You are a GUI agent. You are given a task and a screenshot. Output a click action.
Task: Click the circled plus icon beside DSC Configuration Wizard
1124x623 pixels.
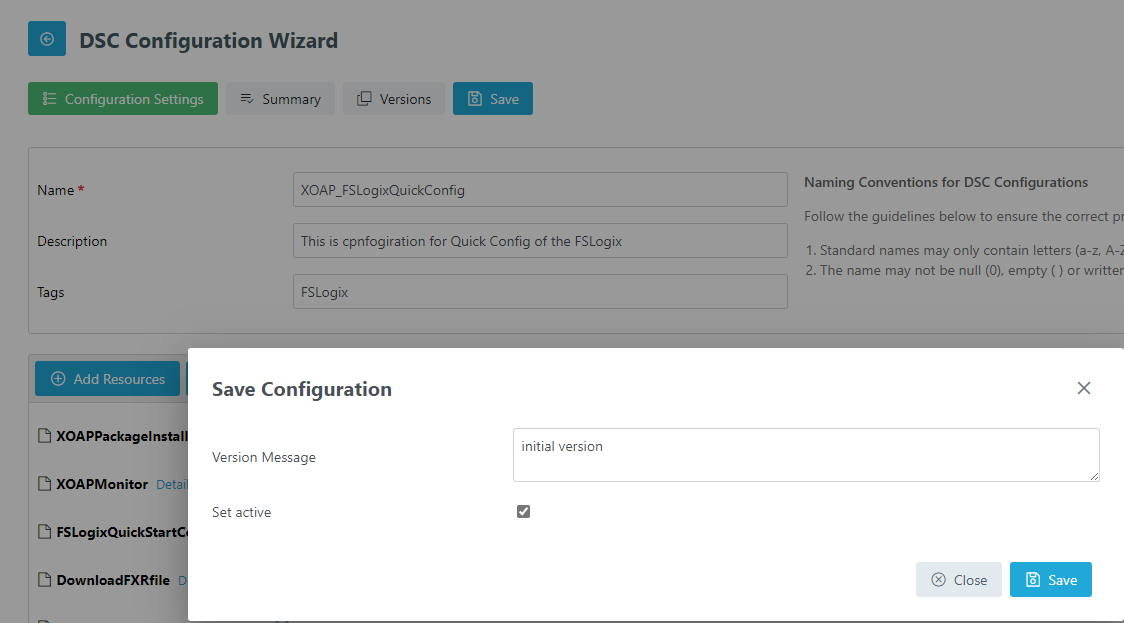pyautogui.click(x=46, y=38)
